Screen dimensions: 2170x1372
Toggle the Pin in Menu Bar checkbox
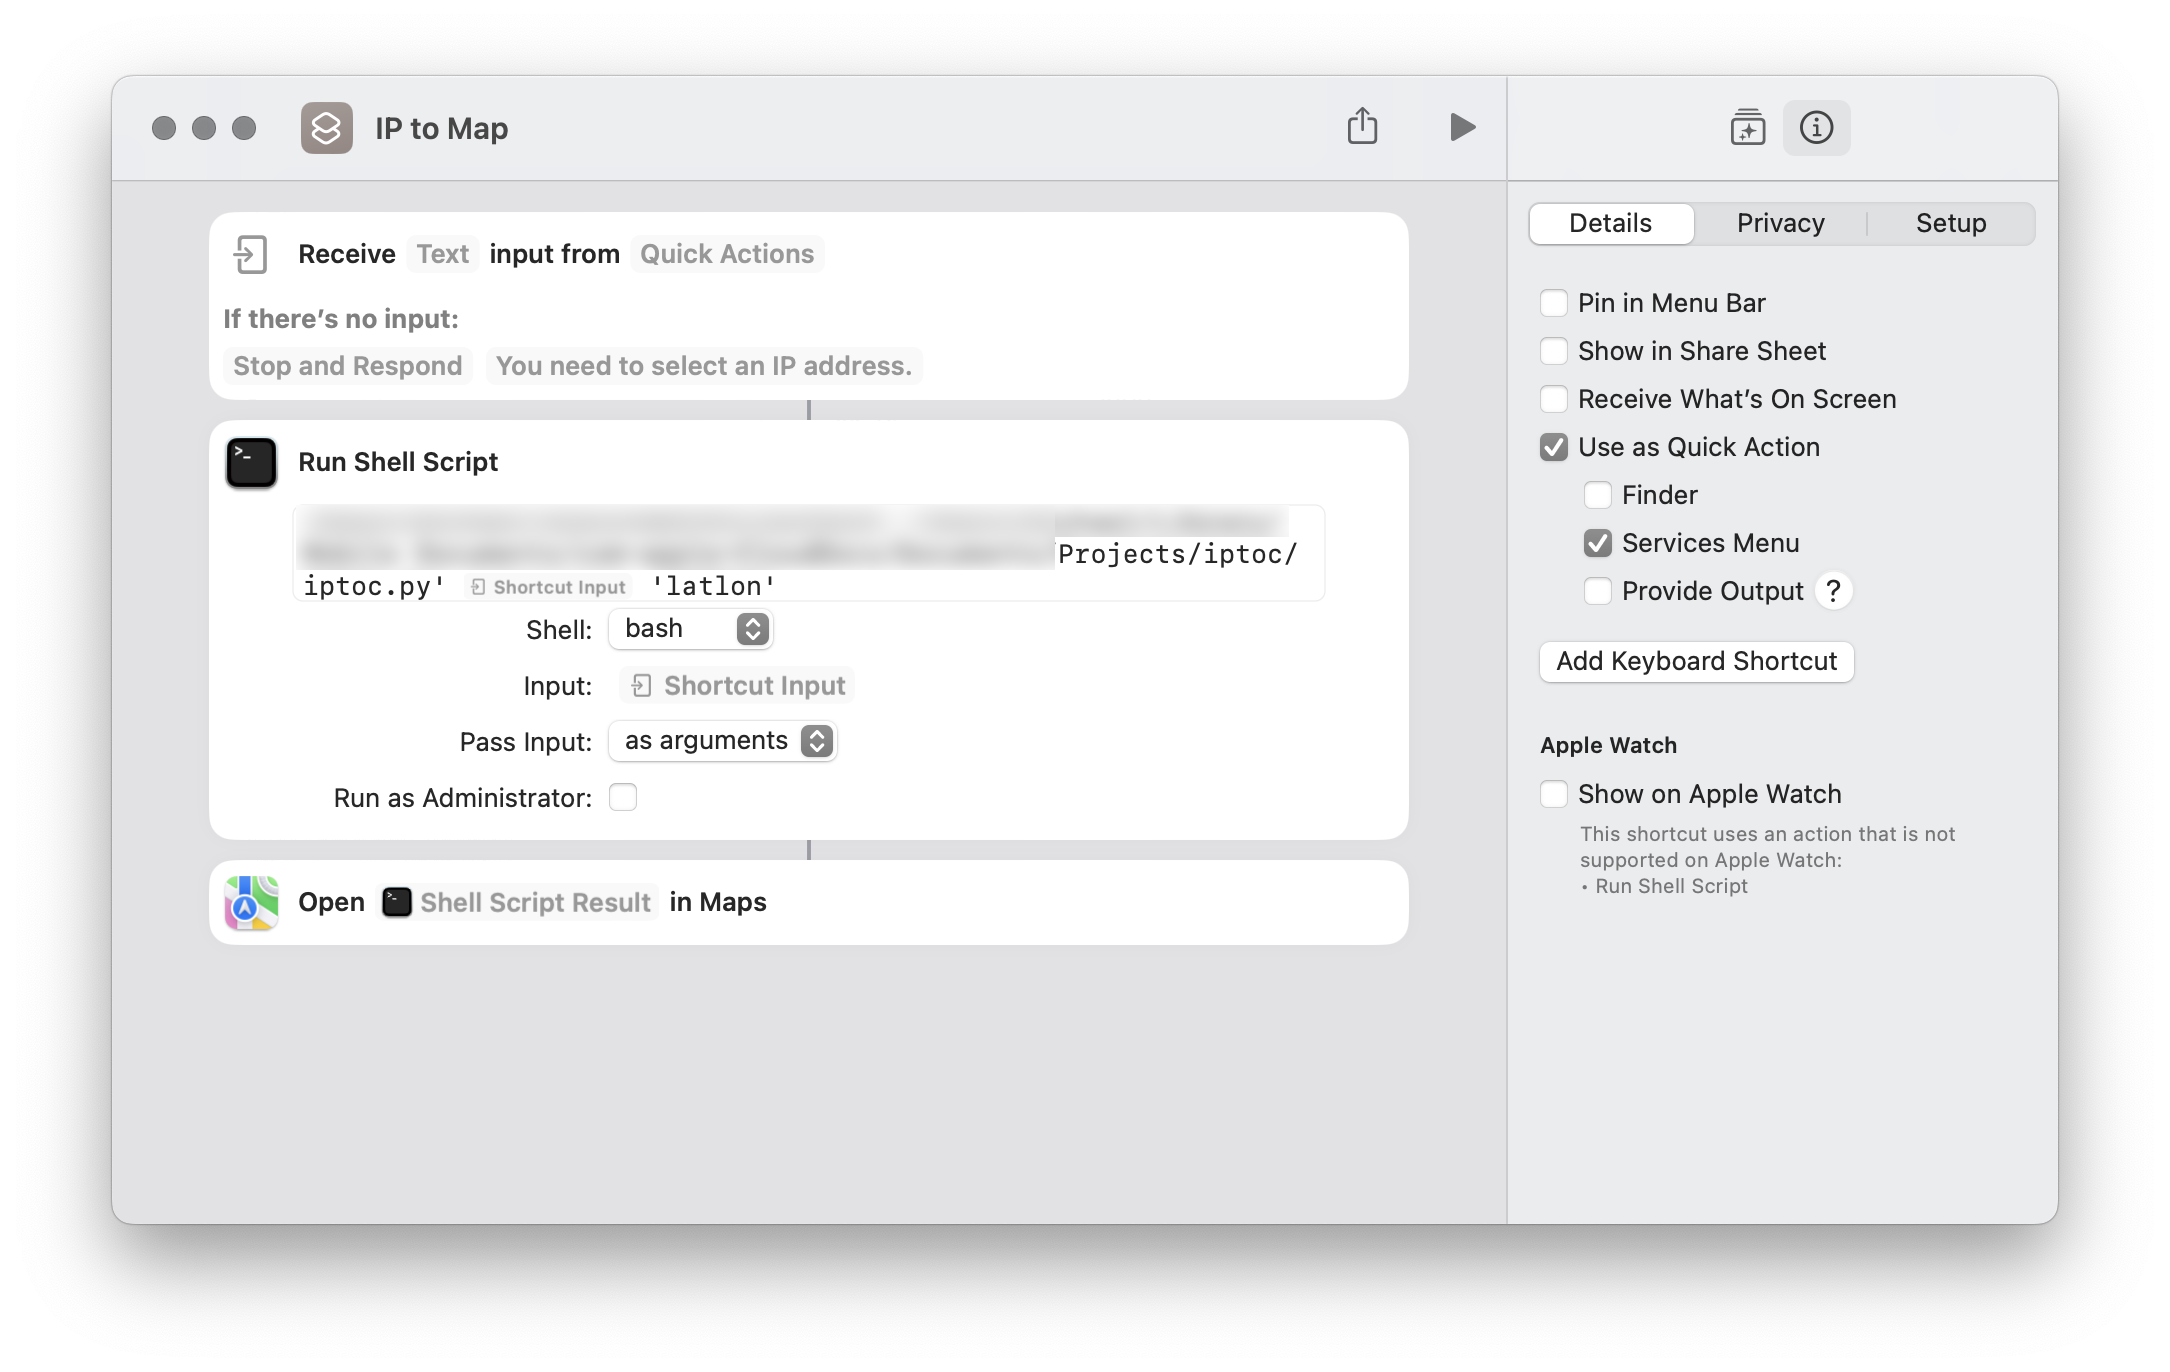click(x=1555, y=300)
